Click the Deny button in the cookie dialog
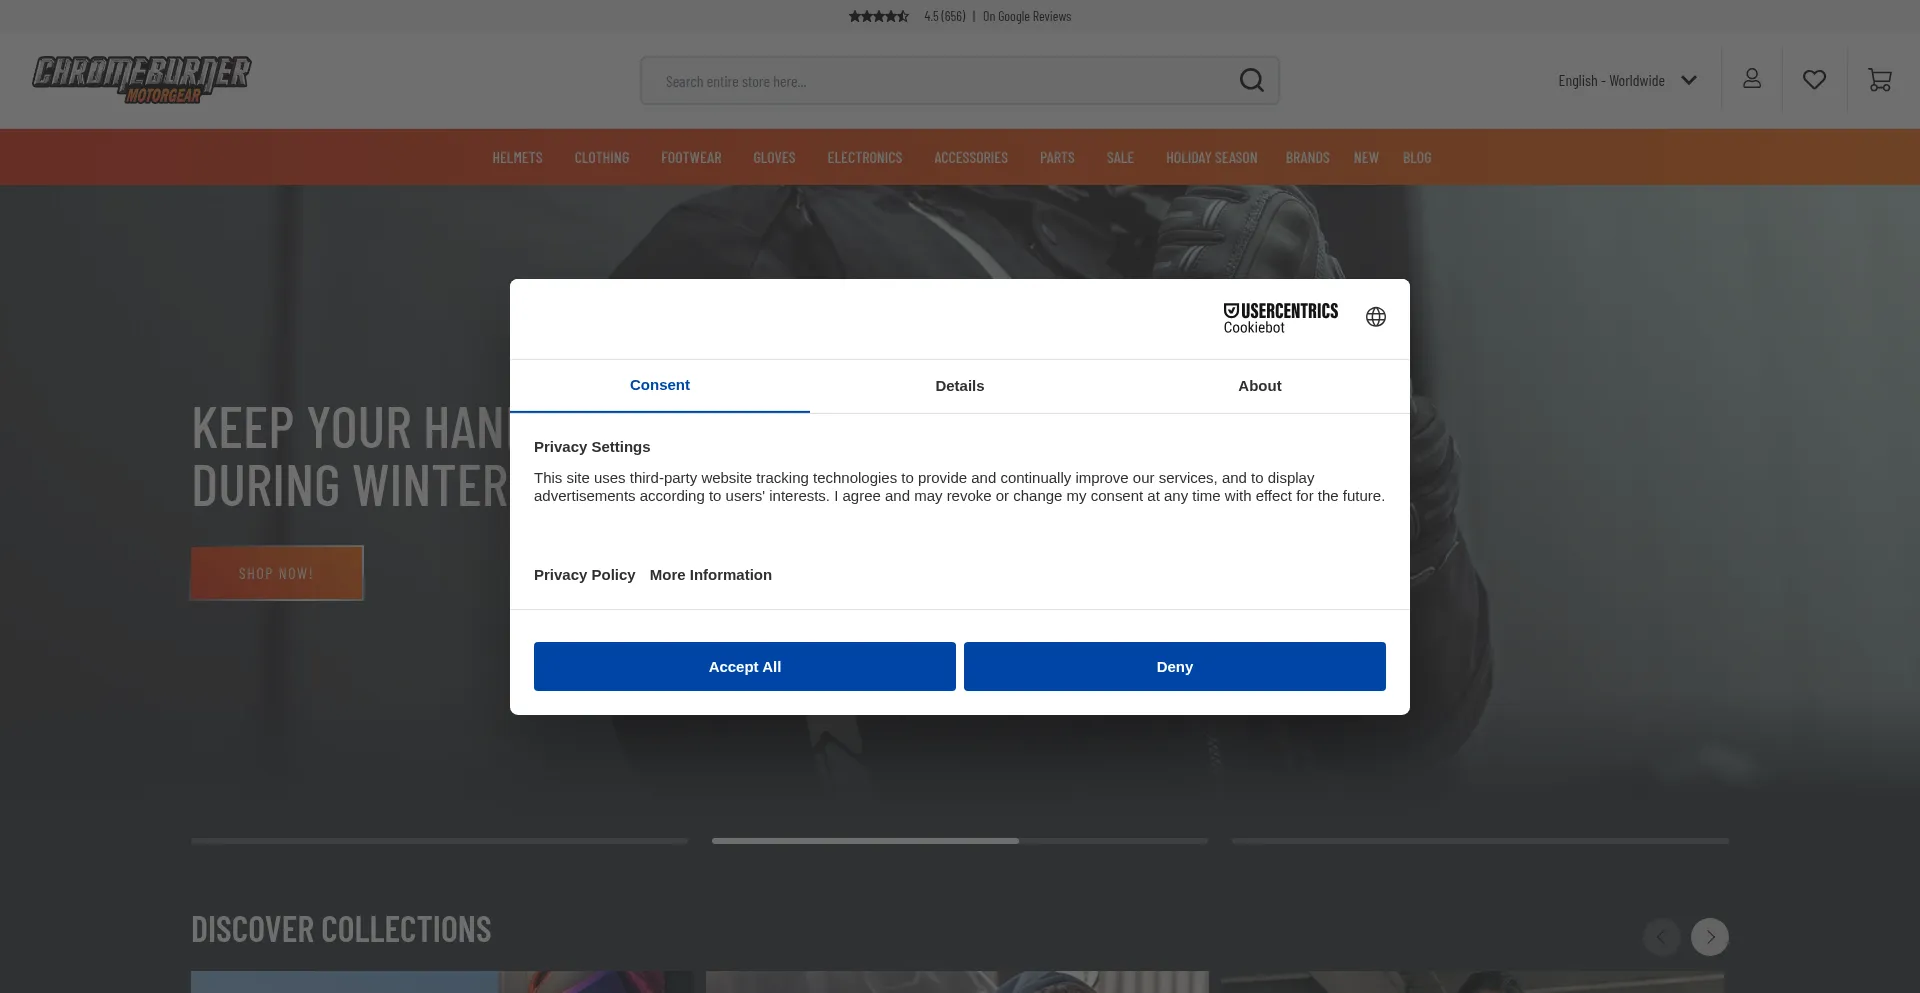The height and width of the screenshot is (993, 1920). pos(1174,666)
